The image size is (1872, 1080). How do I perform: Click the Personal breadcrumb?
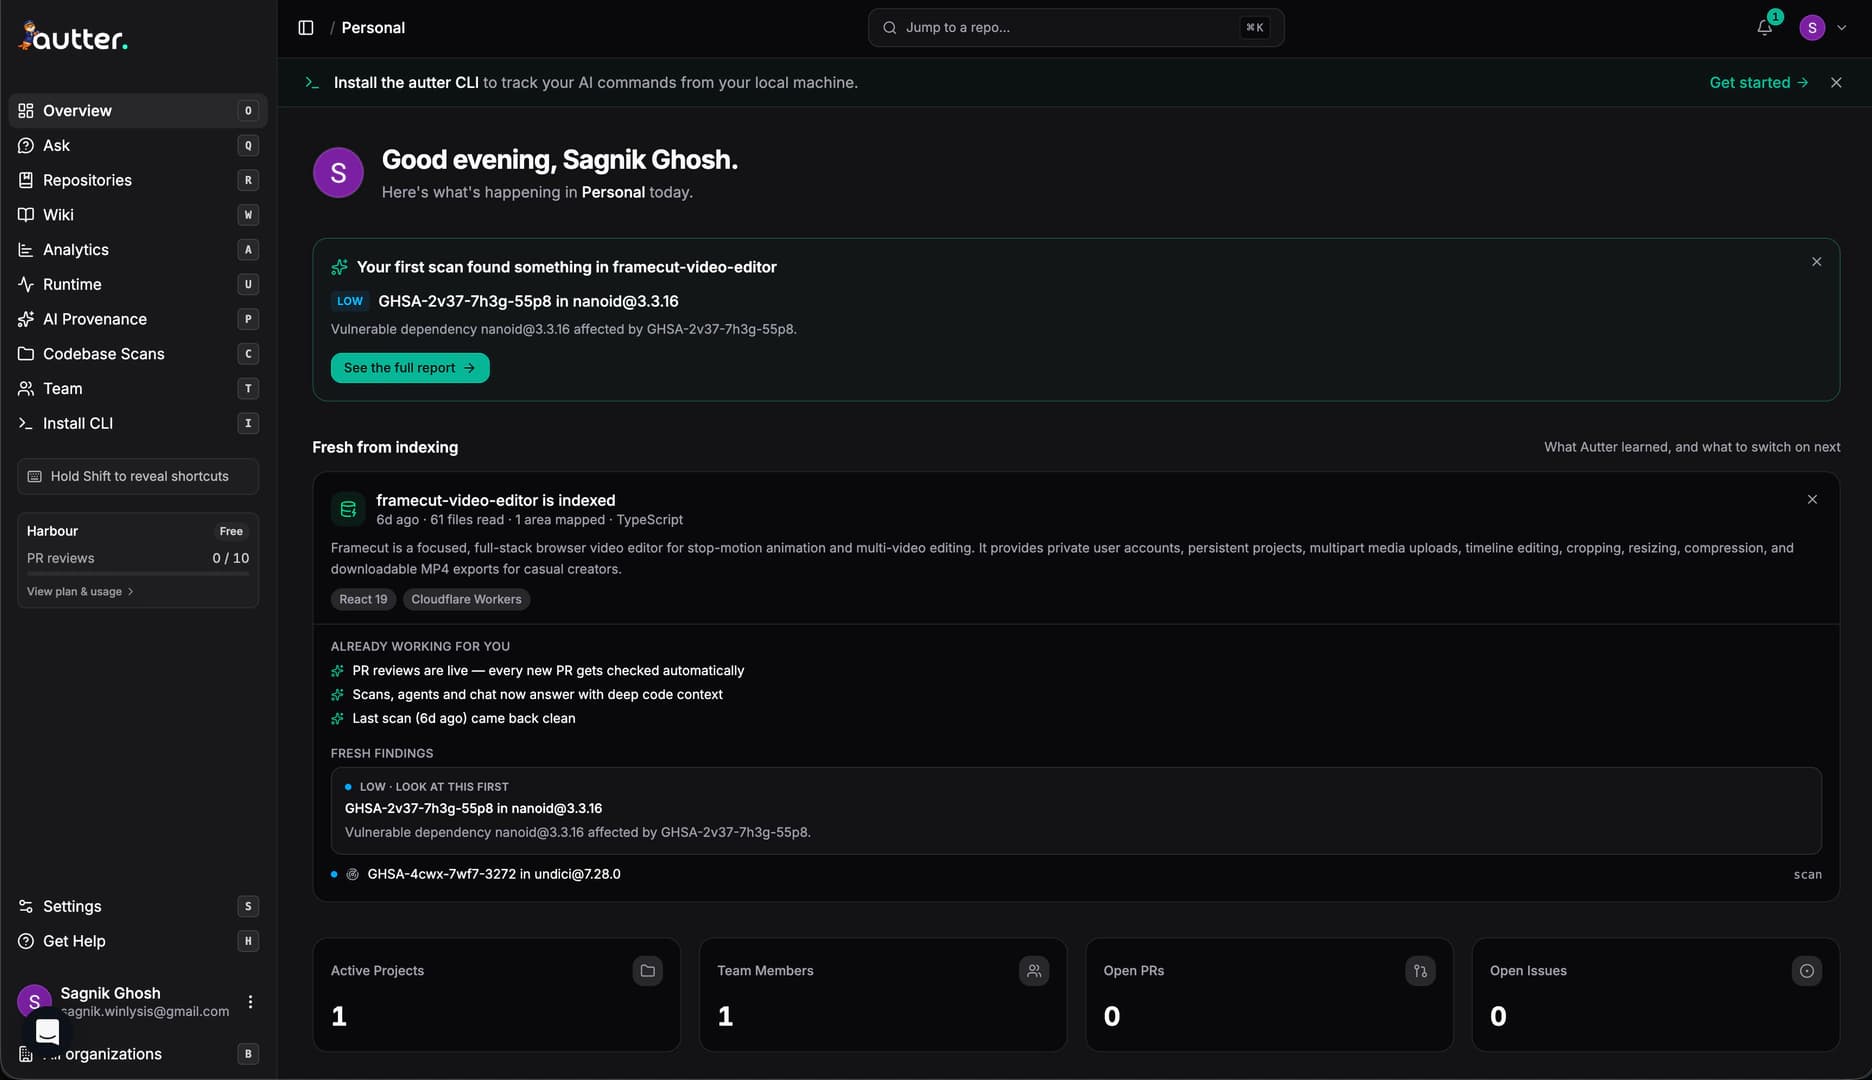pyautogui.click(x=373, y=28)
